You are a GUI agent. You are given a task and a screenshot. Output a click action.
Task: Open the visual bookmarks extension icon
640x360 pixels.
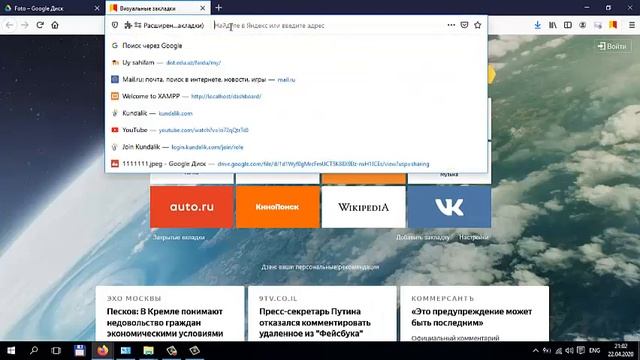coord(613,25)
